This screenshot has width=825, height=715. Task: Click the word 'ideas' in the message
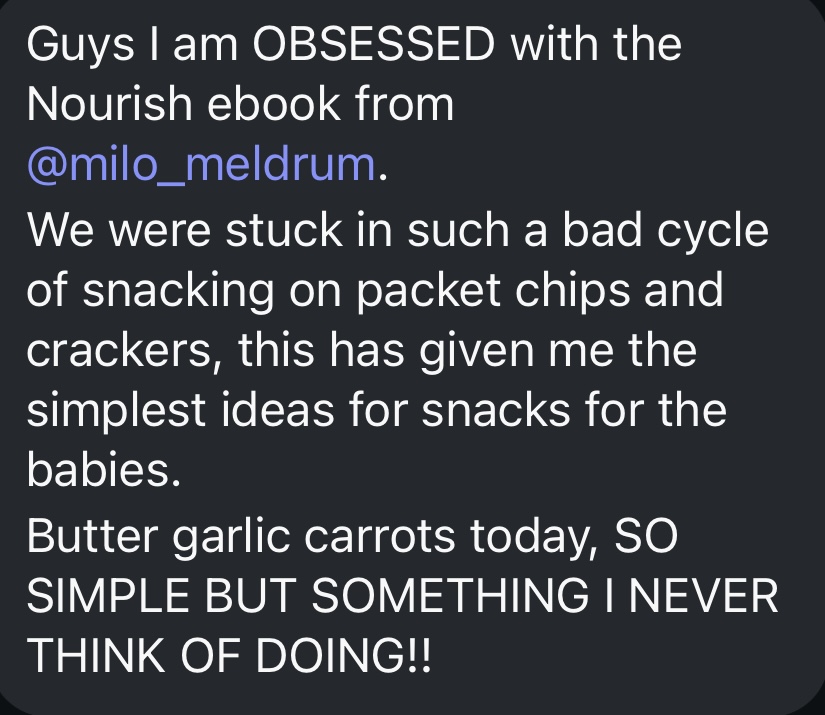[x=278, y=410]
